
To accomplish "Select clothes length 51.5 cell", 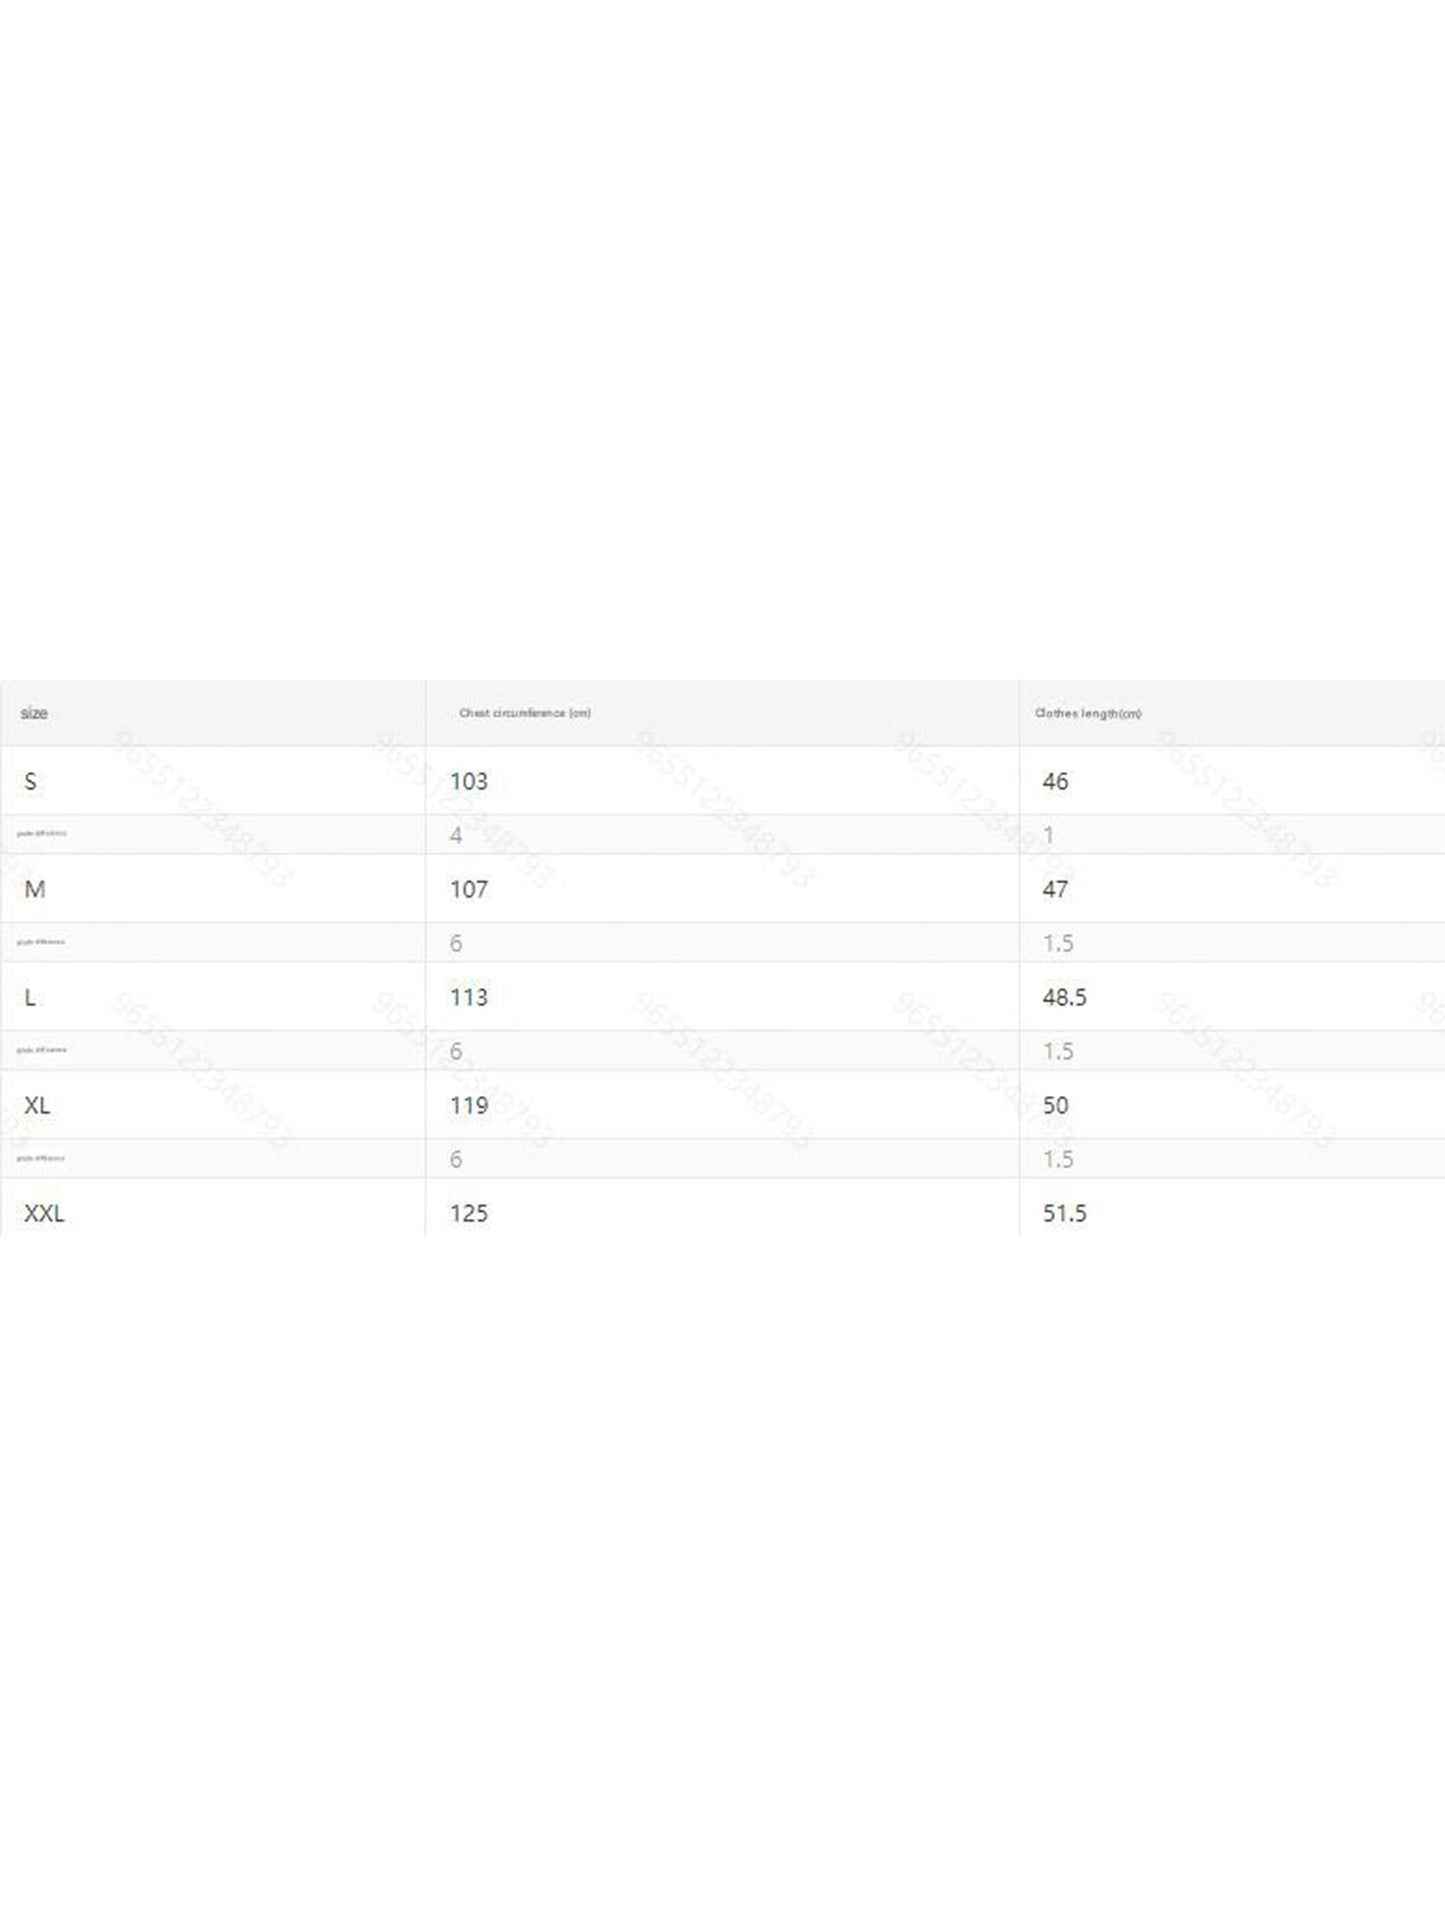I will (x=1064, y=1213).
